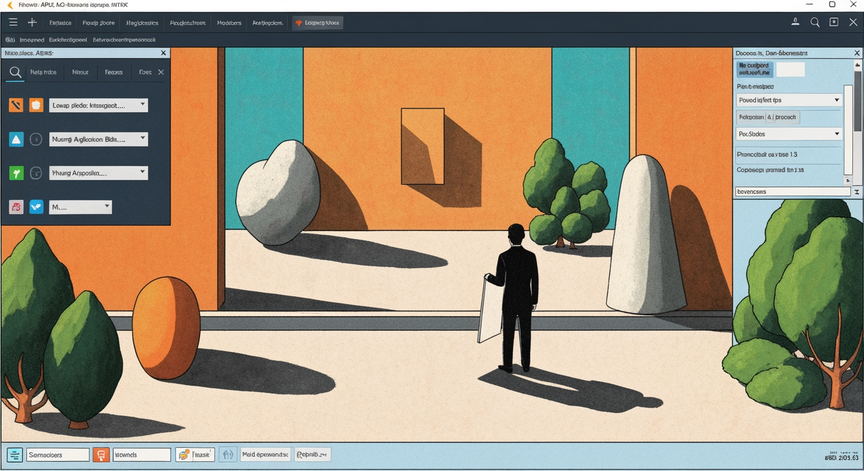Click the X icon at the top toolbar's far right
Screen dimensions: 864x471
[853, 22]
